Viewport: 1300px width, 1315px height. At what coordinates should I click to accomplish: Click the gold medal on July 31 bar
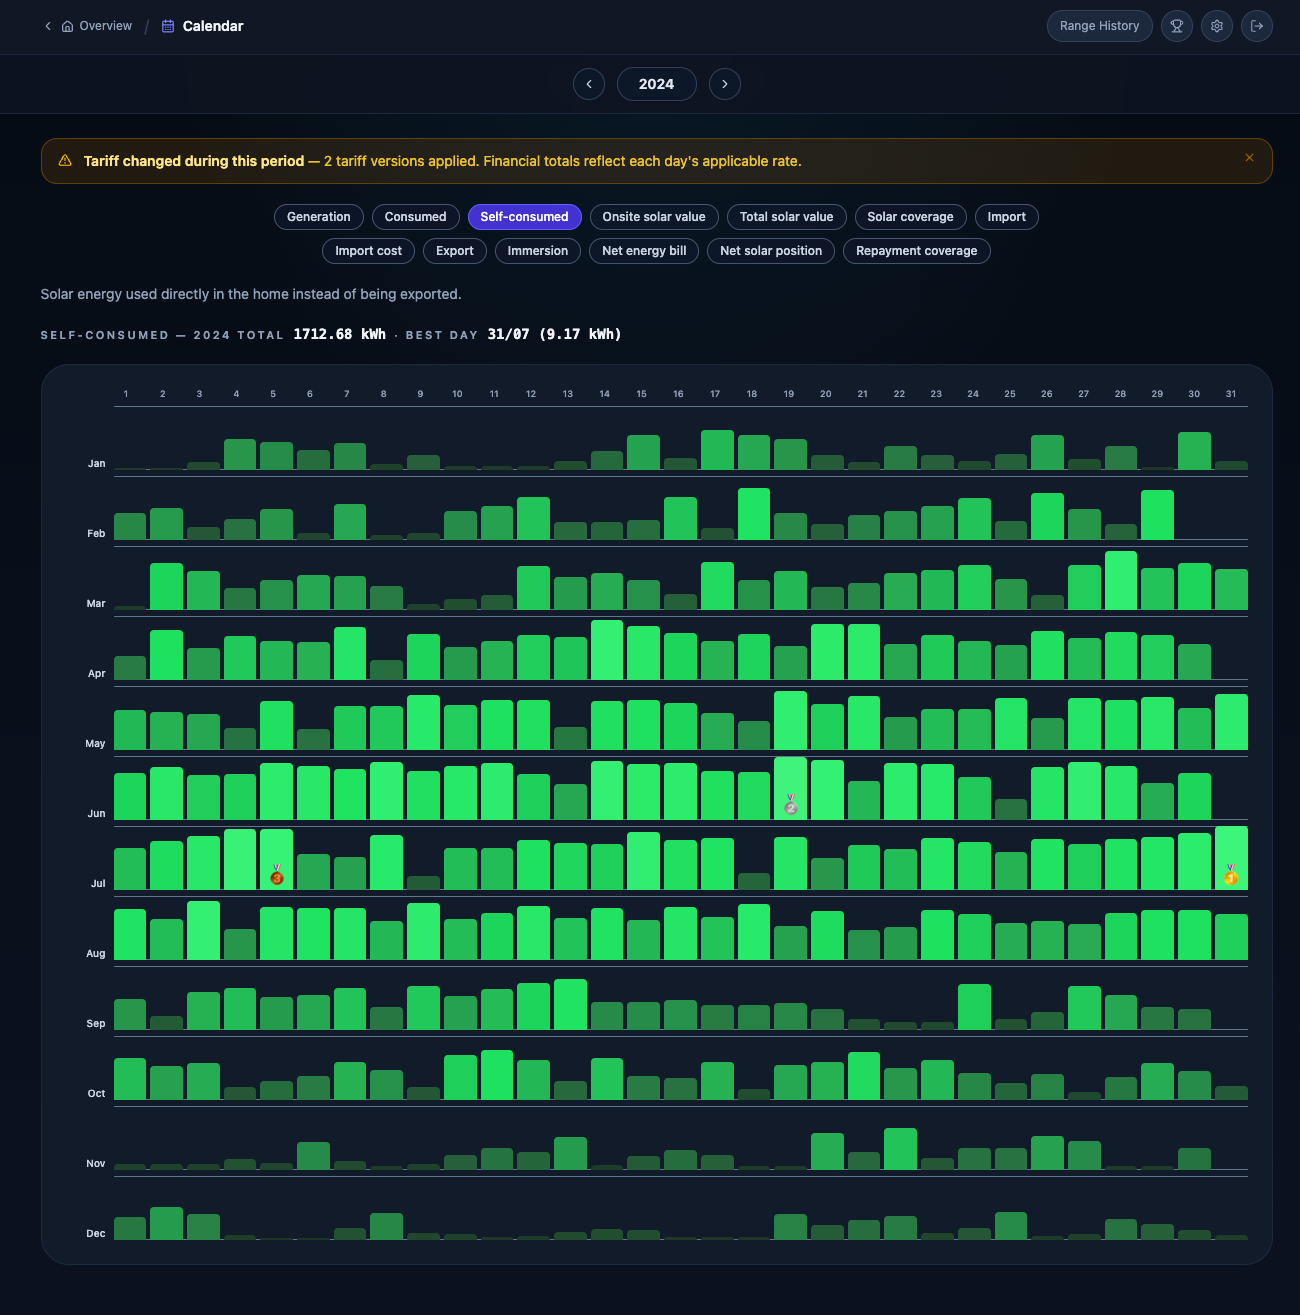tap(1231, 875)
